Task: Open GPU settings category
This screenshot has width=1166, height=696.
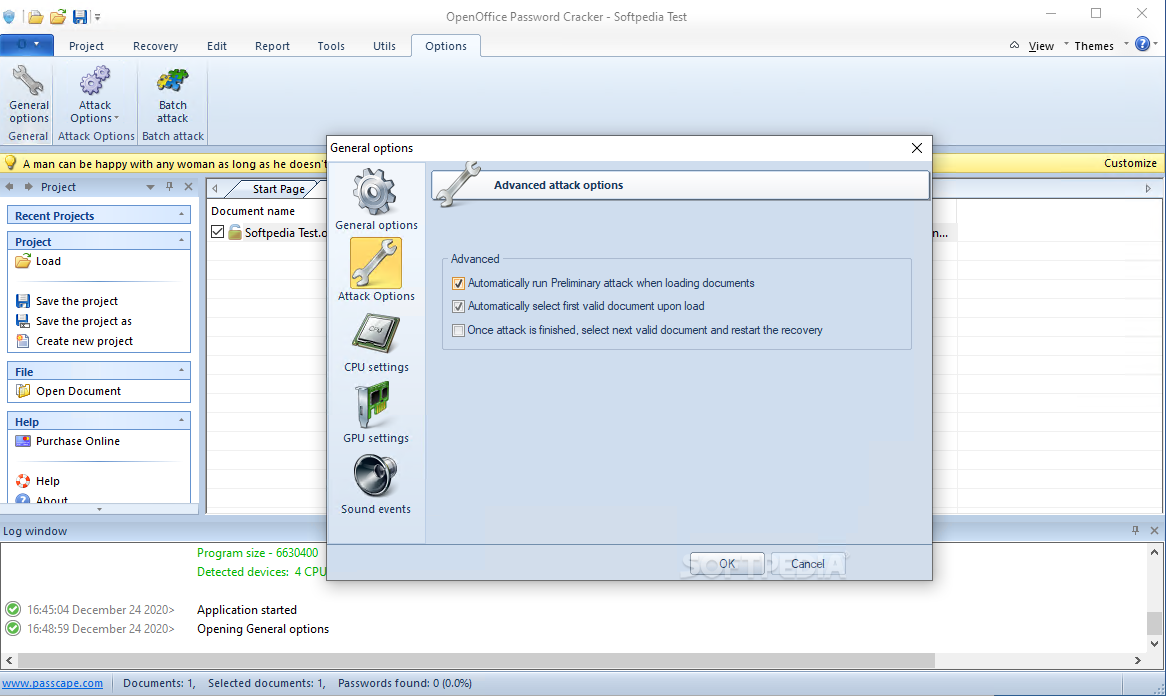Action: tap(376, 413)
